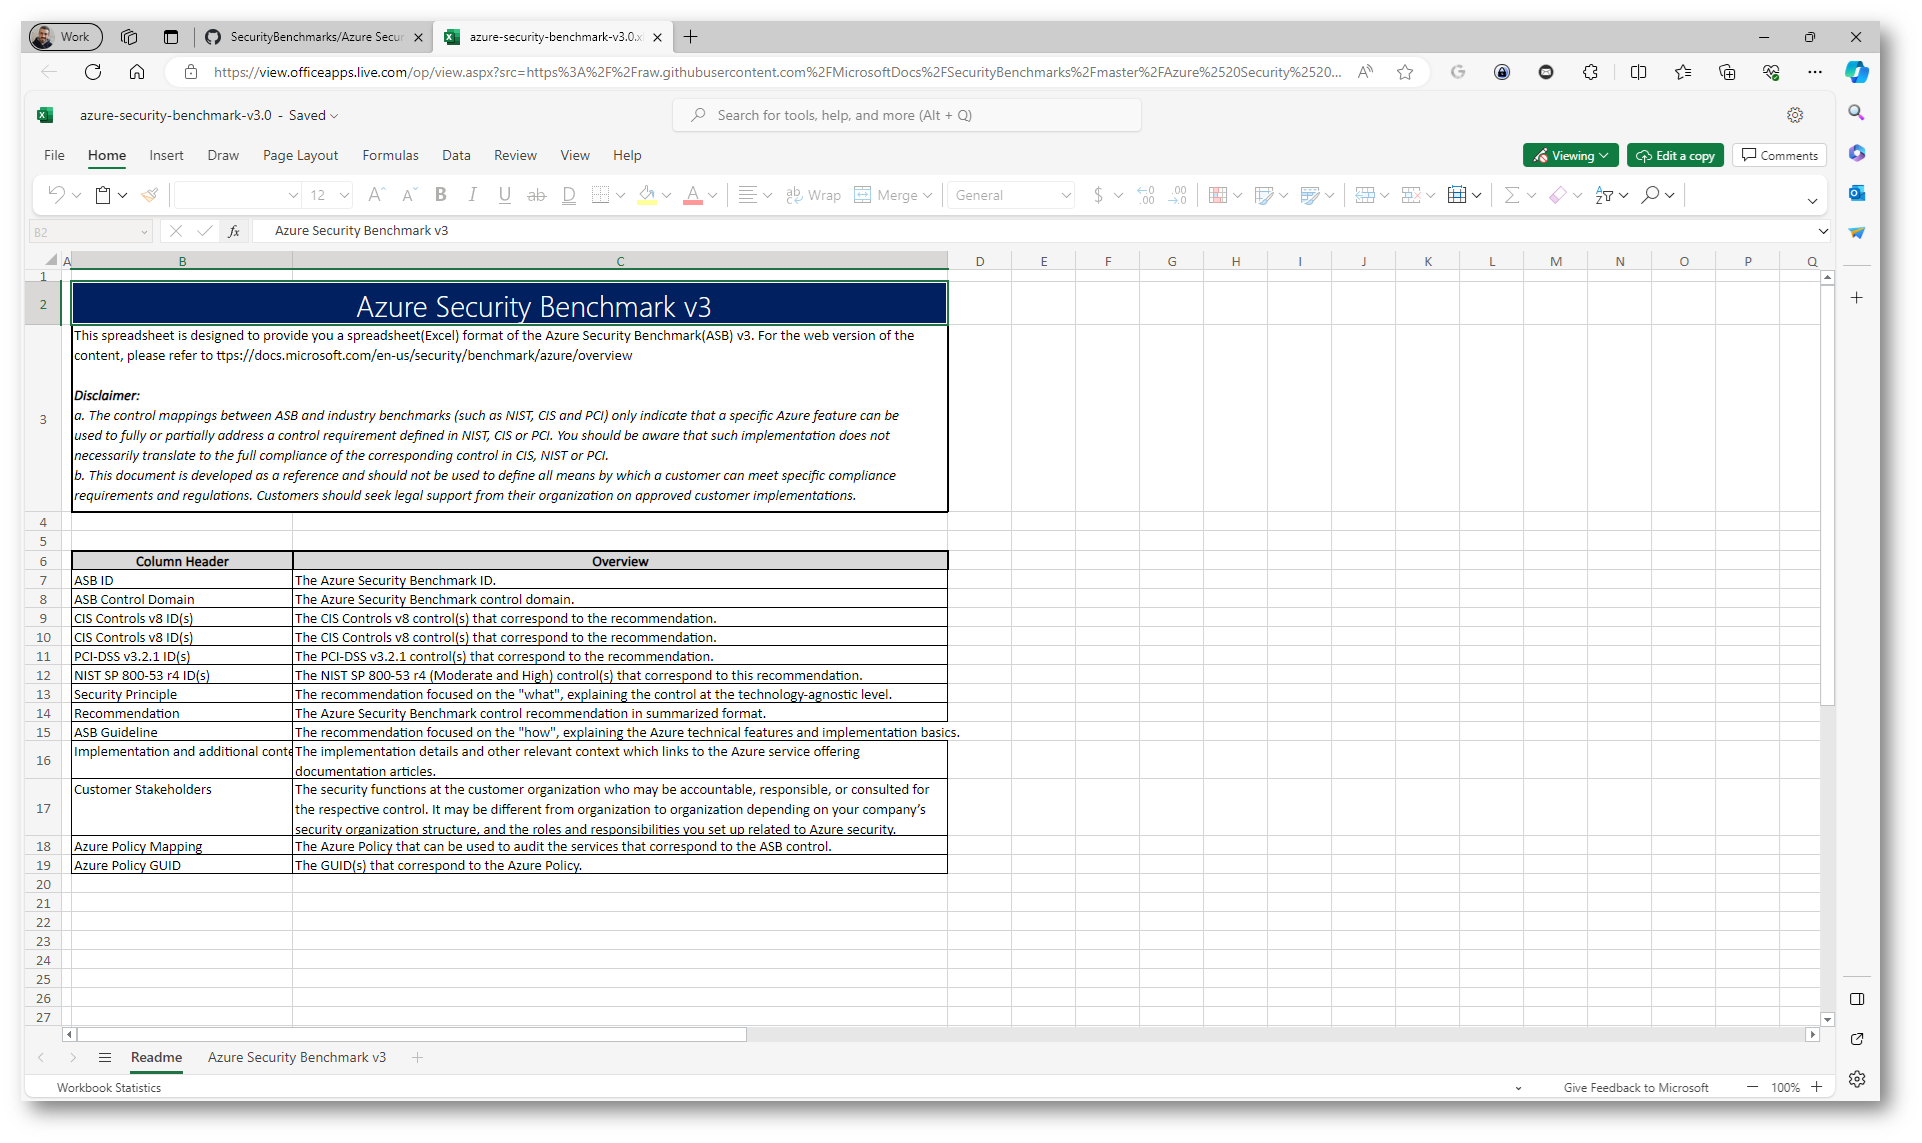The image size is (1922, 1143).
Task: Apply yellow fill color swatch
Action: click(x=647, y=195)
